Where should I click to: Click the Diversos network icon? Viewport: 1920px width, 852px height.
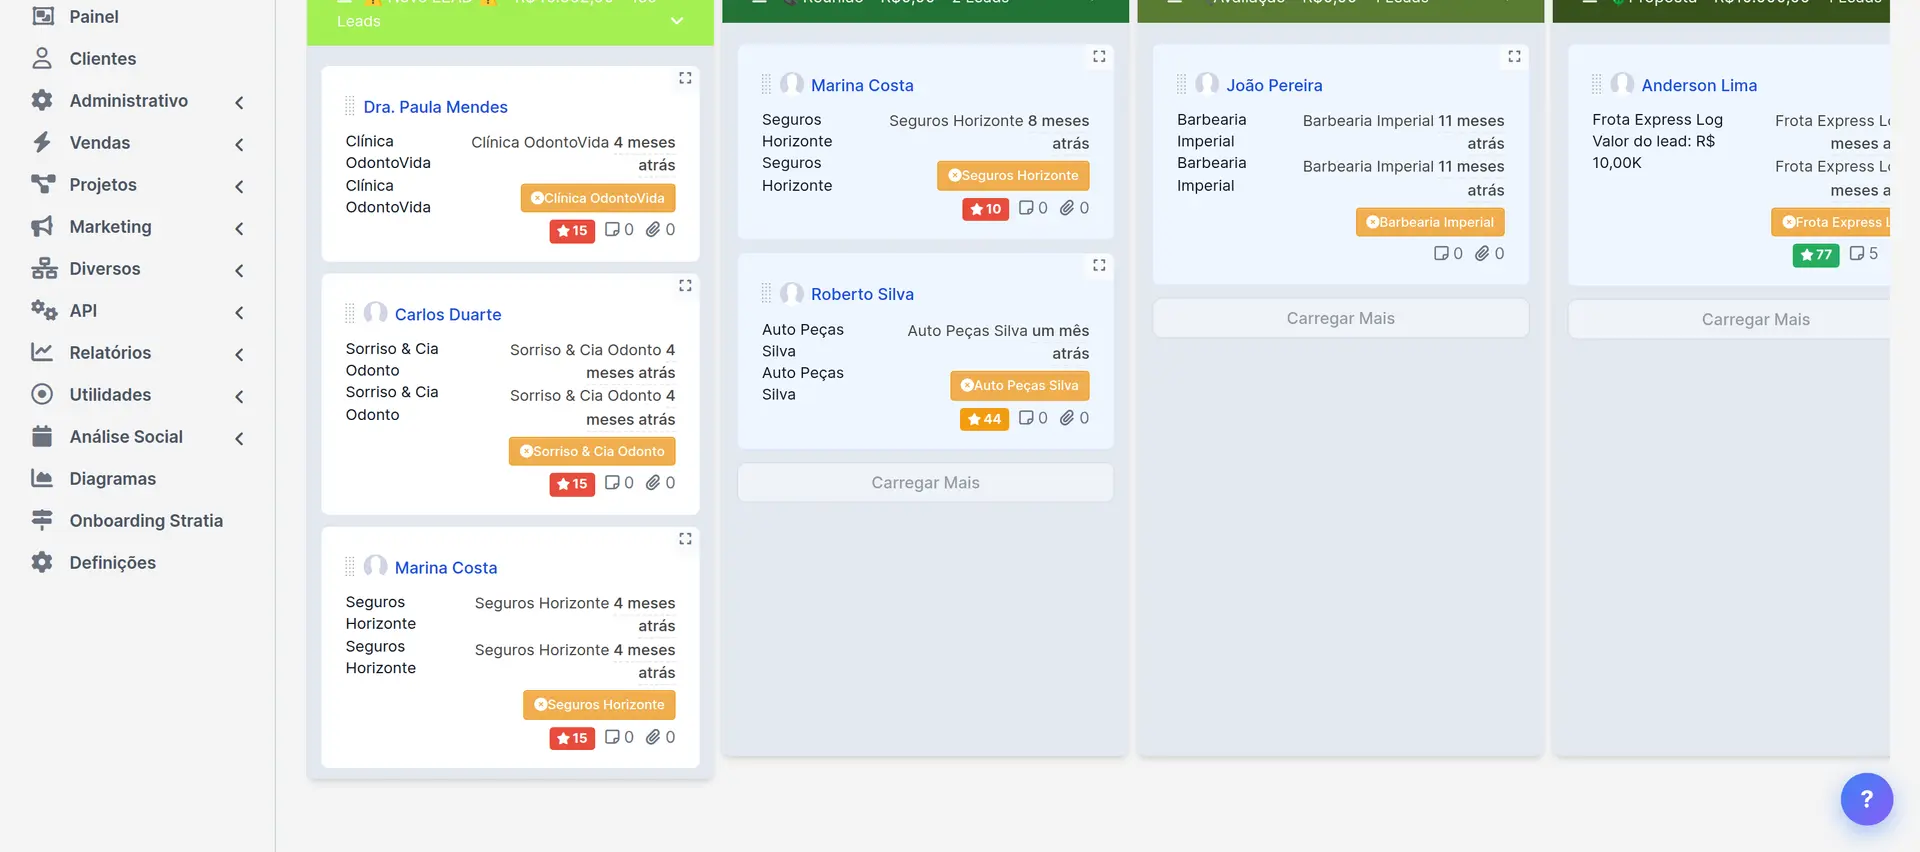click(x=43, y=268)
